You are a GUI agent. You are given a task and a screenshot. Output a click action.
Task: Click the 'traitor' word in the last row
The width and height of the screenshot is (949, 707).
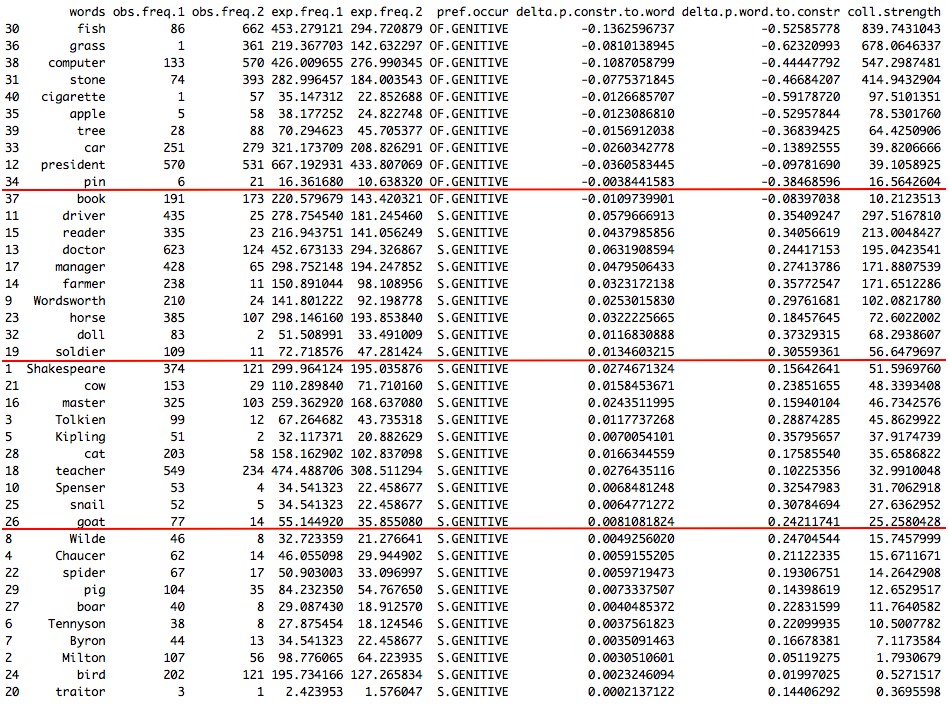pos(80,691)
